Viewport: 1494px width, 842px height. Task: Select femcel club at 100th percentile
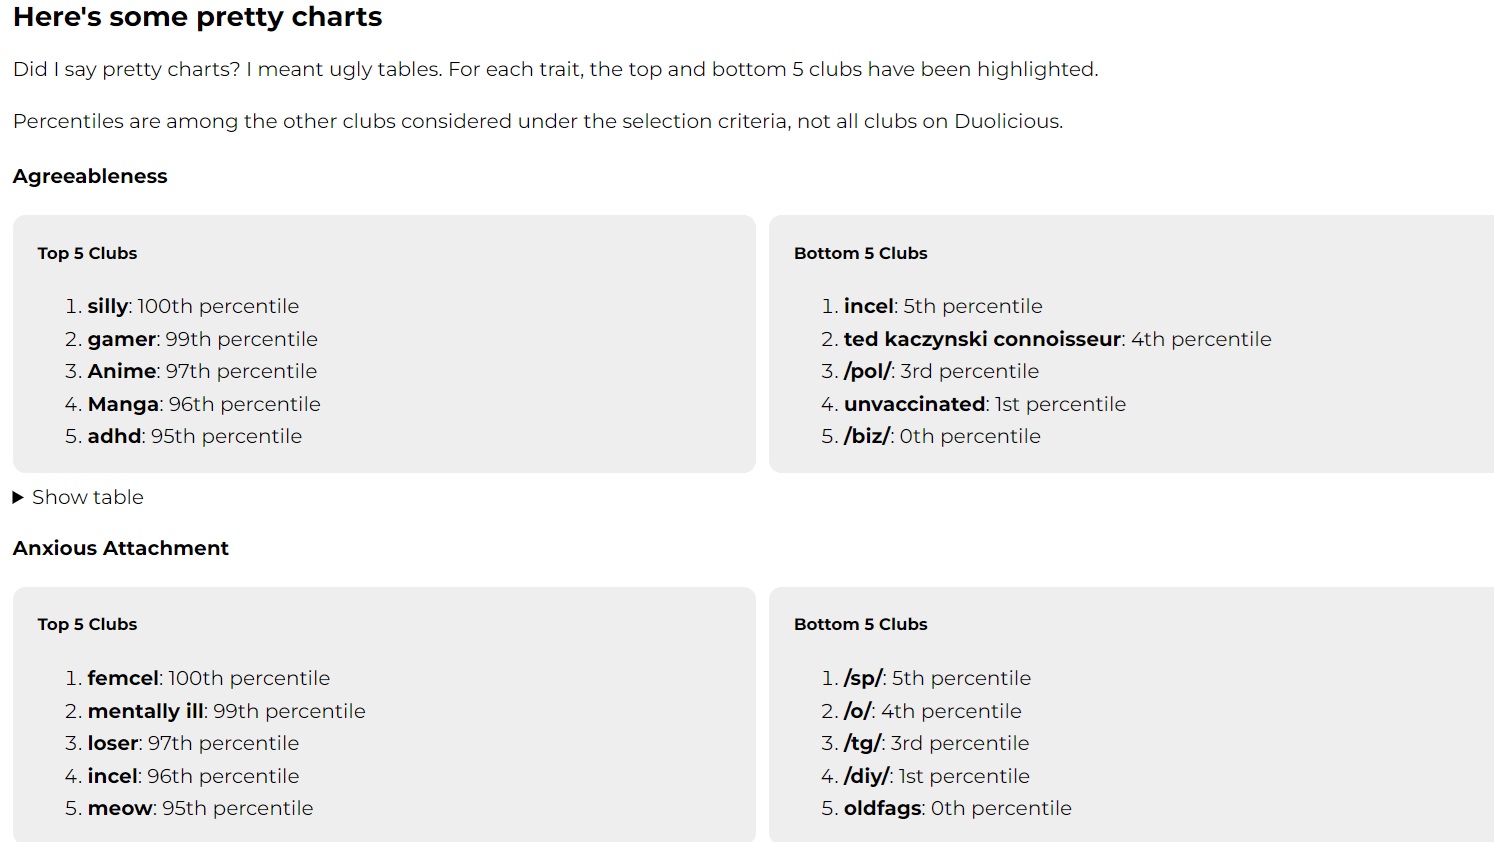pos(123,678)
